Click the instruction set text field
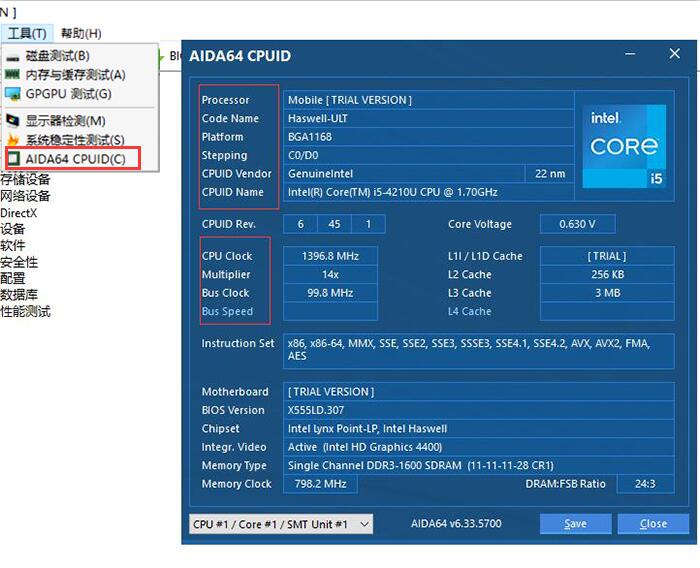Image resolution: width=700 pixels, height=568 pixels. point(479,351)
